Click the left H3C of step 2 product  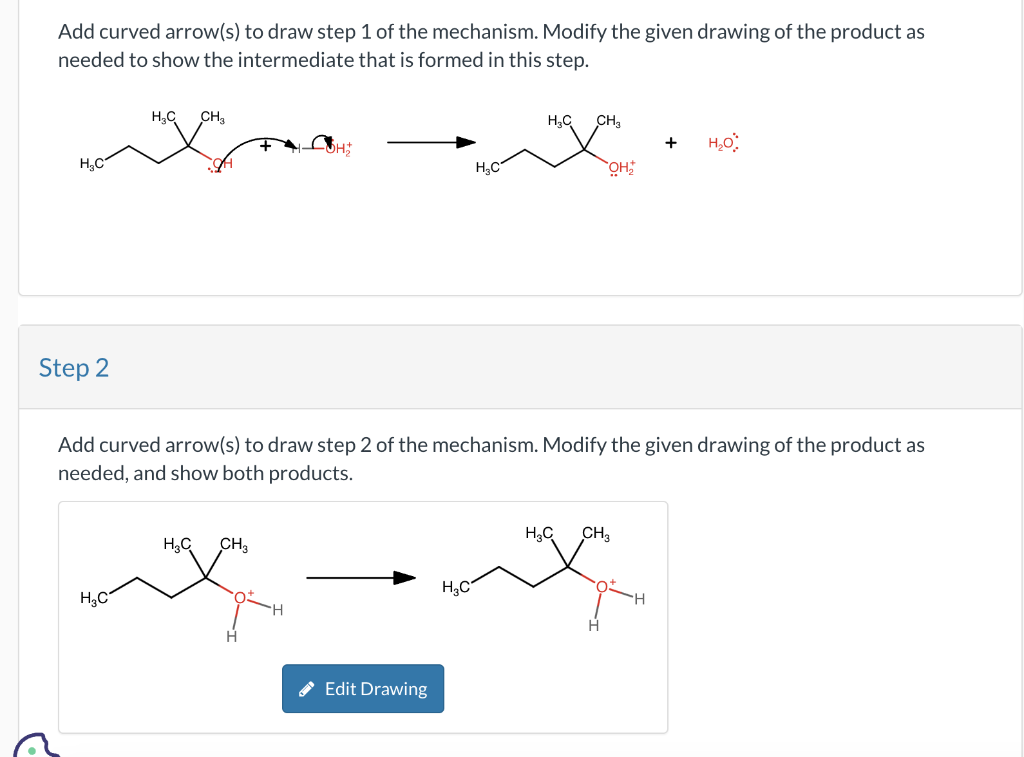(x=456, y=588)
